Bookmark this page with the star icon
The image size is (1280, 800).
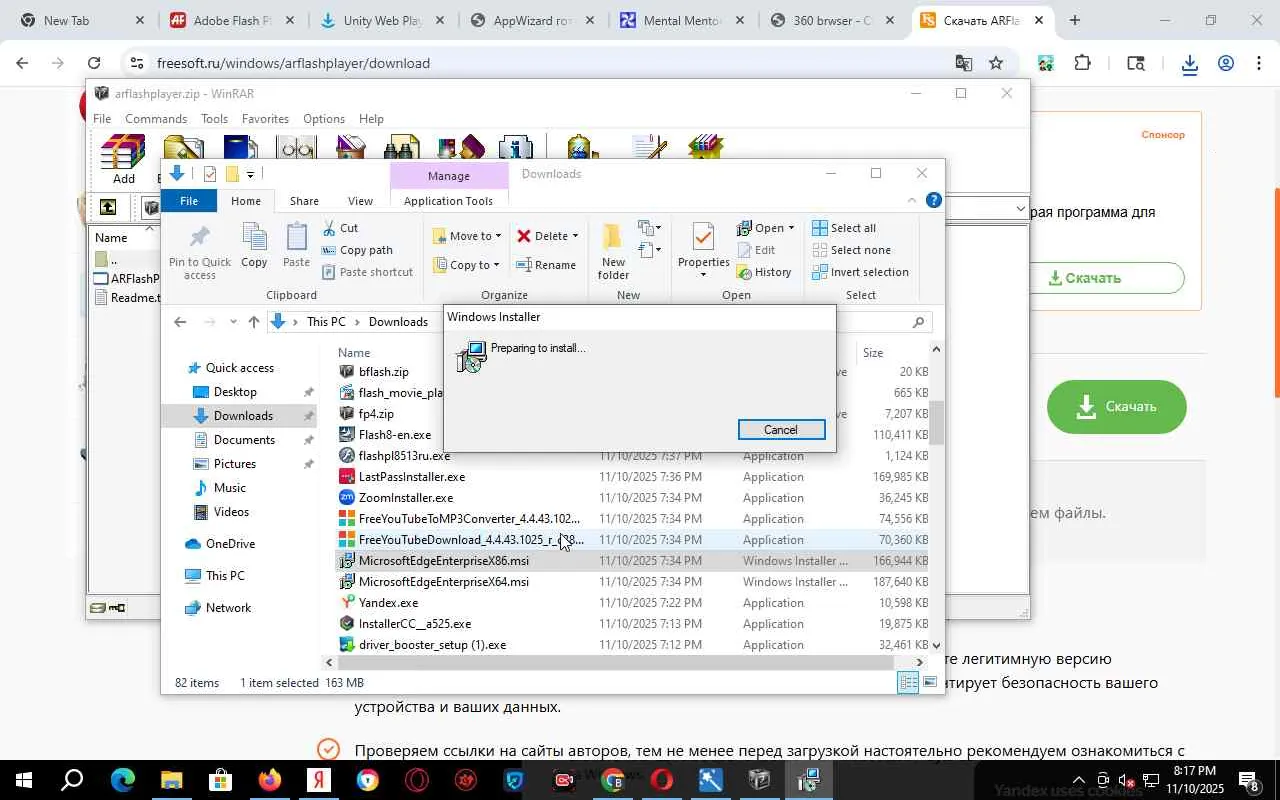996,63
